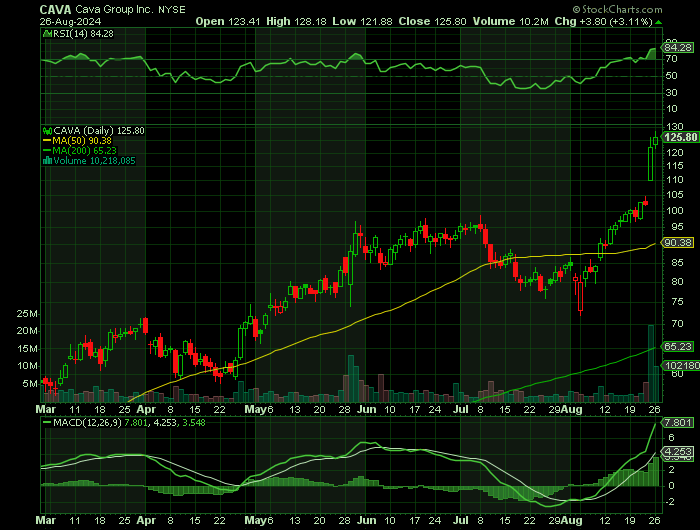Click the 65.23 MA(200) tag on right axis
The image size is (700, 530).
[x=678, y=346]
